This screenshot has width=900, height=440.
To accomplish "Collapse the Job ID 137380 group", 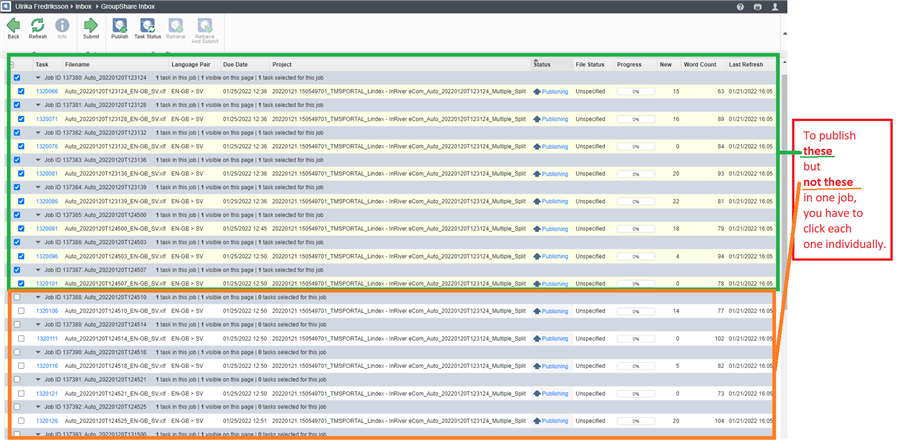I will (x=38, y=77).
